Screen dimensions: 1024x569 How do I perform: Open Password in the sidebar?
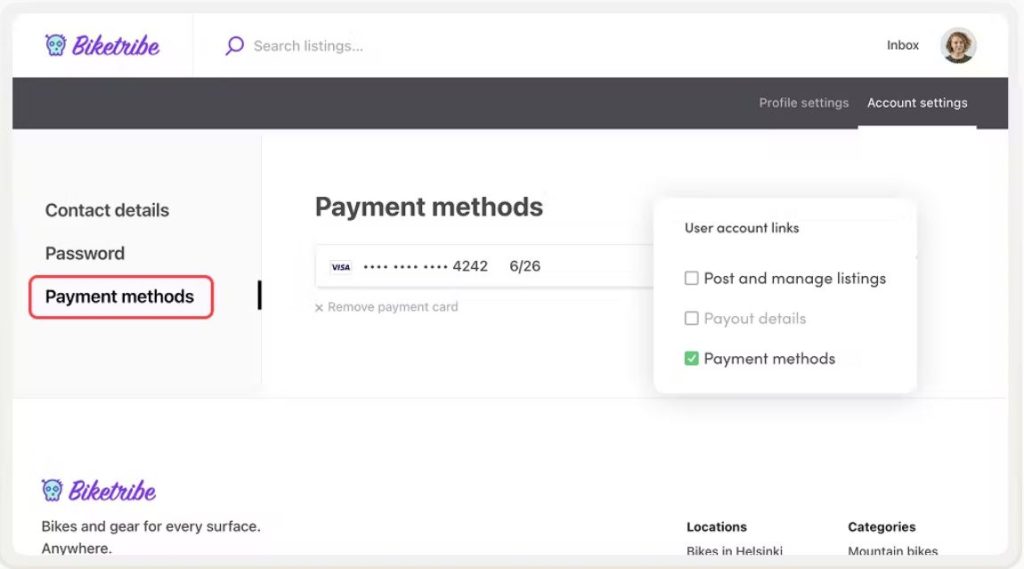[x=85, y=253]
